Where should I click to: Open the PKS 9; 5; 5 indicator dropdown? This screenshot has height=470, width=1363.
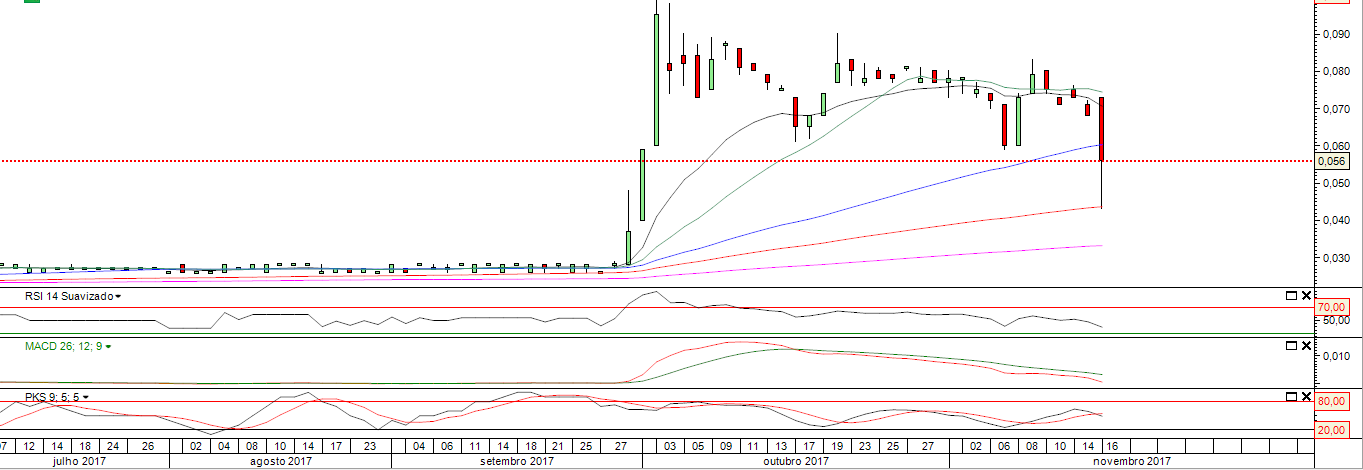click(86, 397)
